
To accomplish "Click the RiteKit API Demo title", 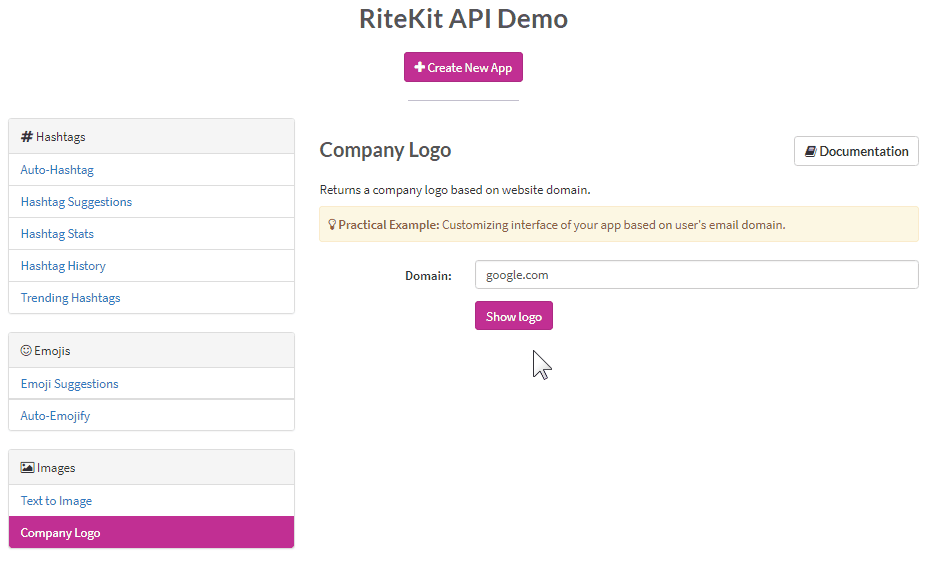I will pos(464,19).
